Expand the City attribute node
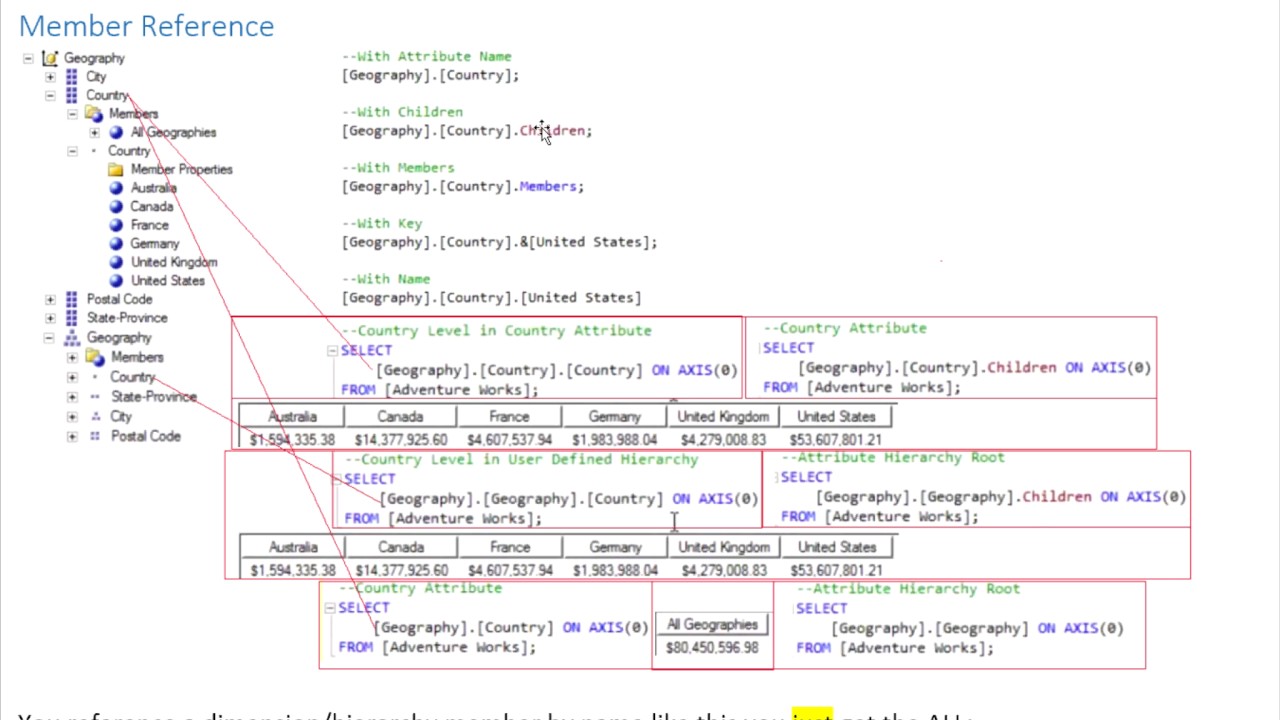The image size is (1280, 720). [x=50, y=76]
